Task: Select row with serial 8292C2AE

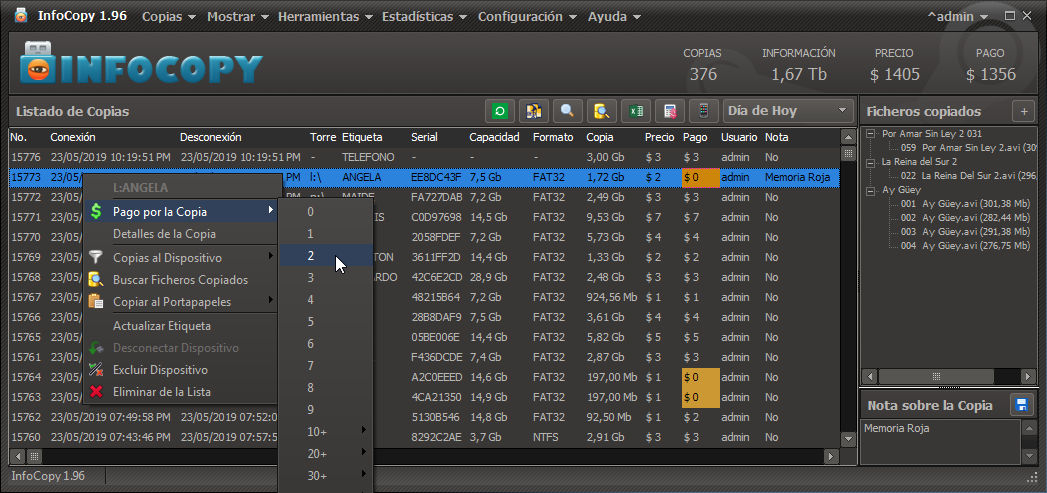Action: point(424,437)
